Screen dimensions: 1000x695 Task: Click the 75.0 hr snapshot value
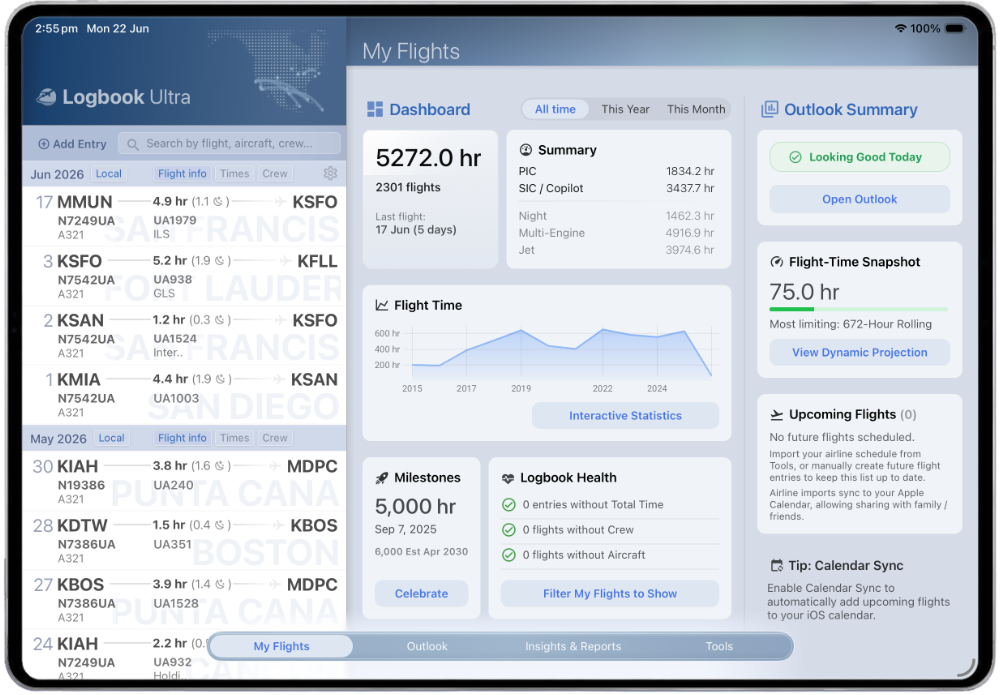pyautogui.click(x=804, y=293)
